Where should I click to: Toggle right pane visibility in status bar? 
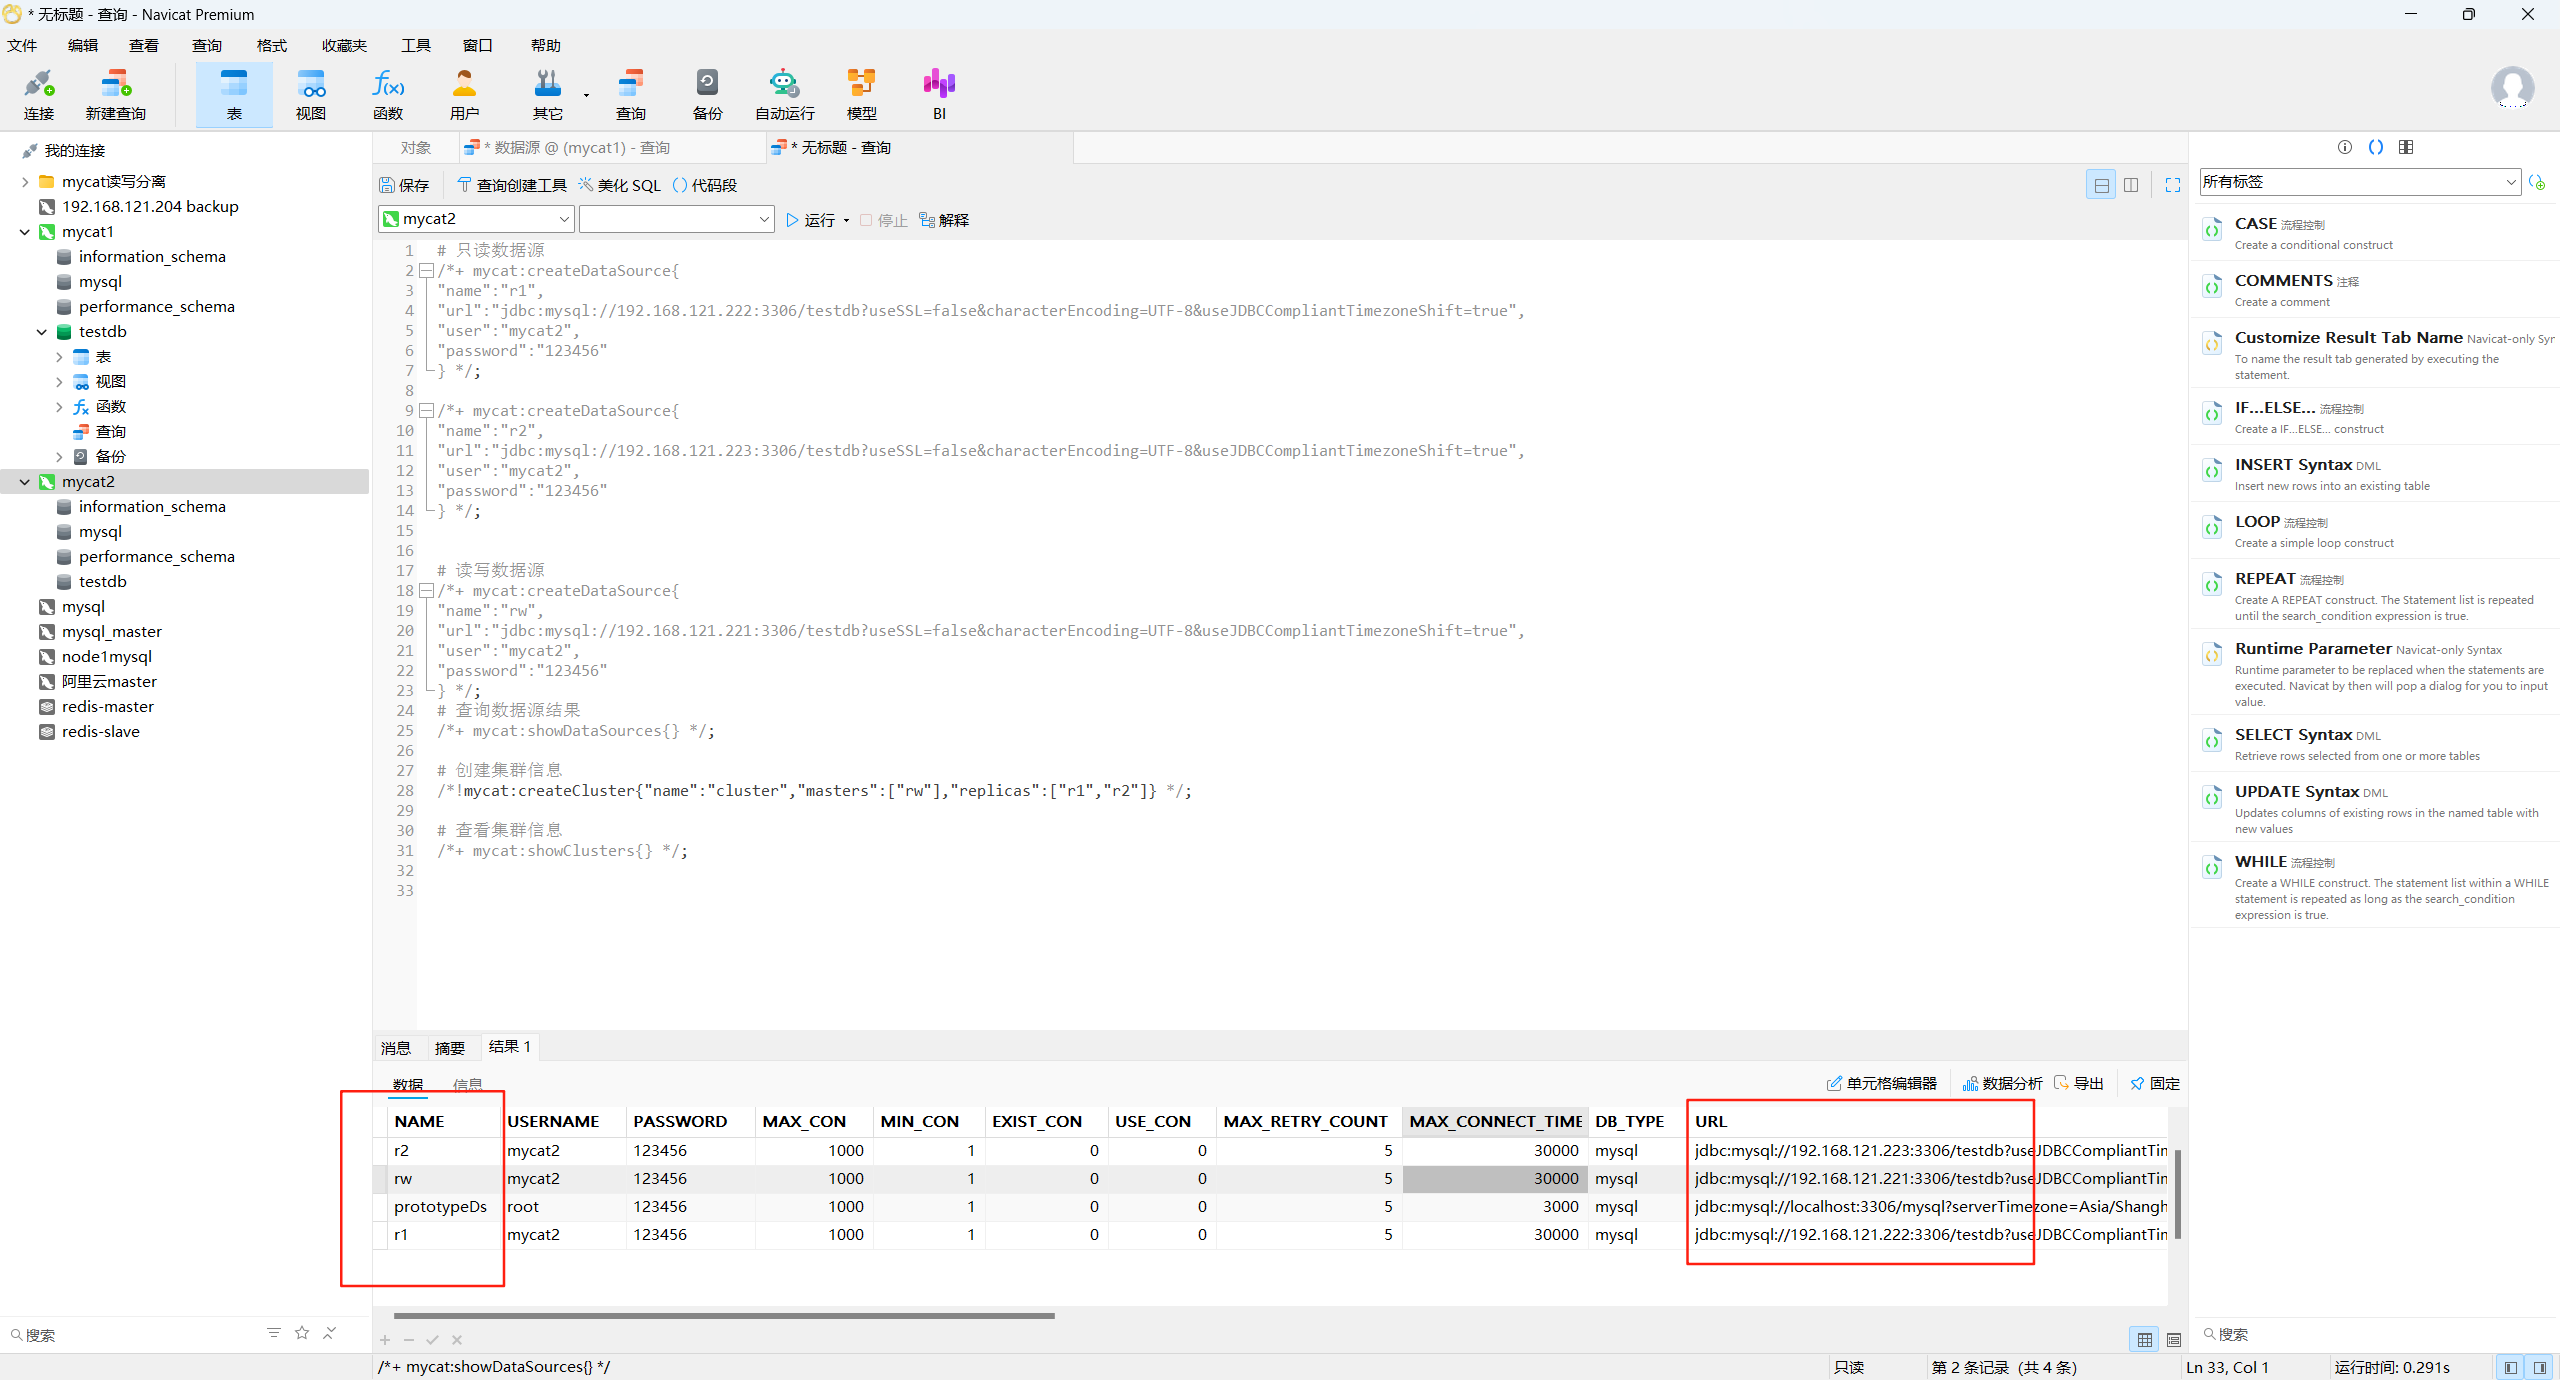[x=2540, y=1367]
